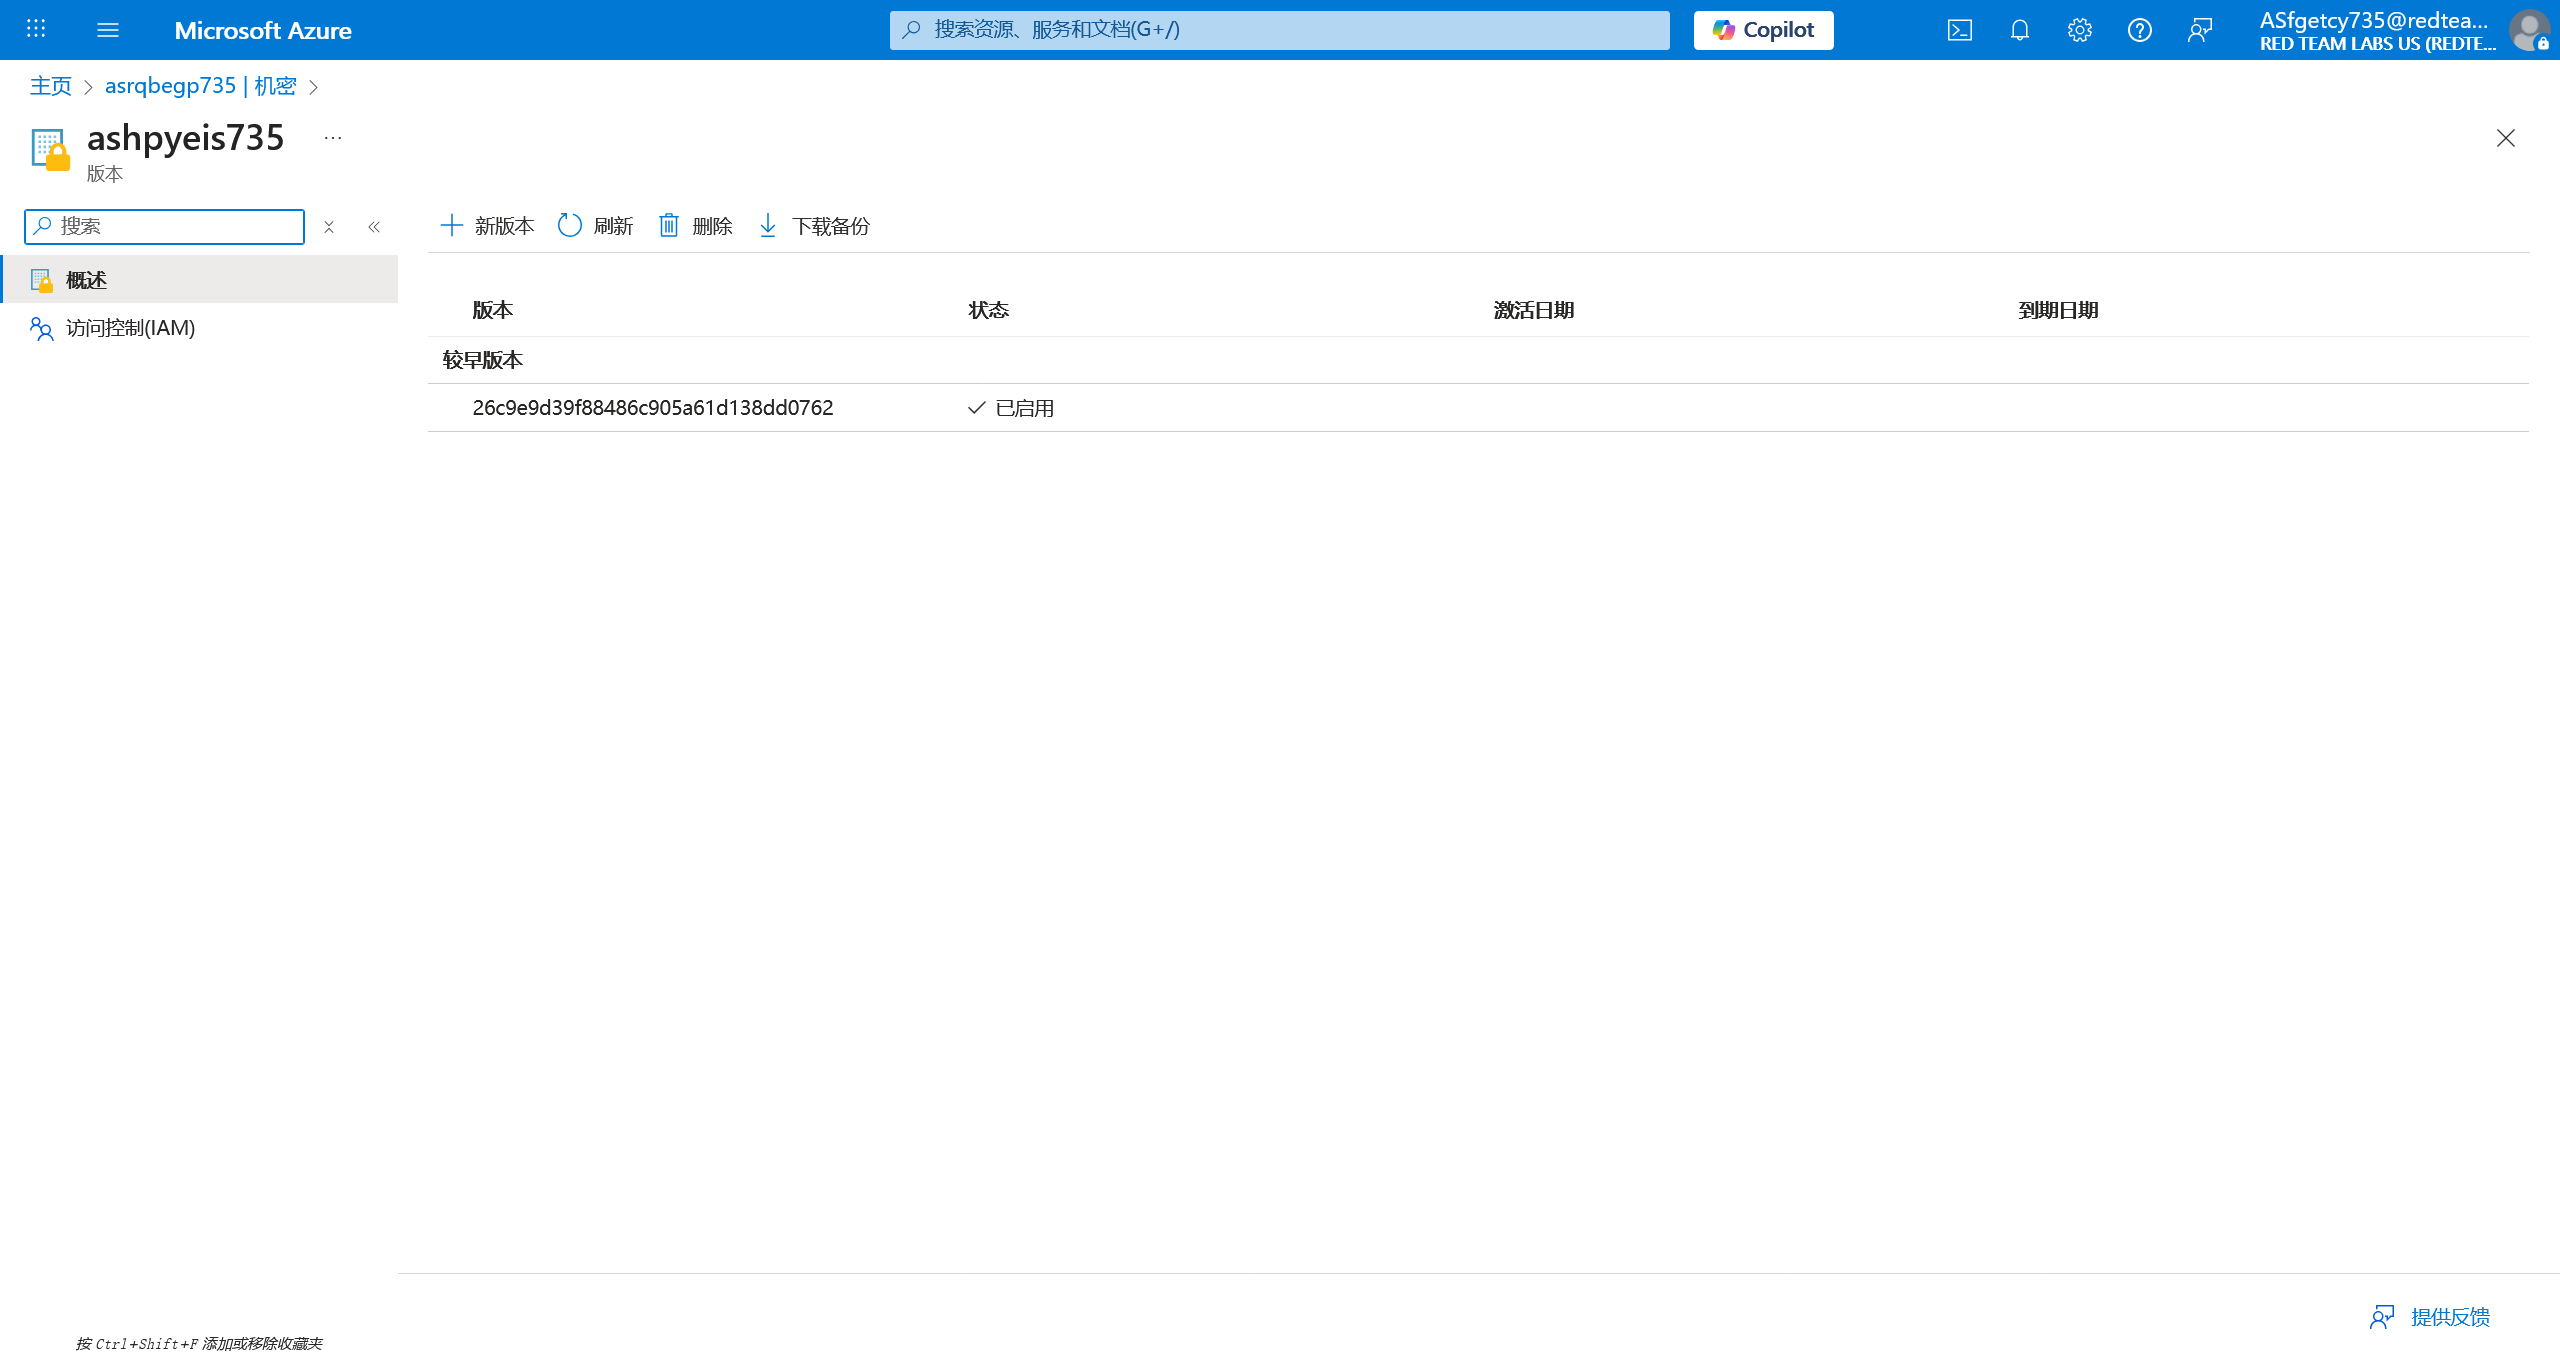Open the help question mark icon

coord(2139,30)
